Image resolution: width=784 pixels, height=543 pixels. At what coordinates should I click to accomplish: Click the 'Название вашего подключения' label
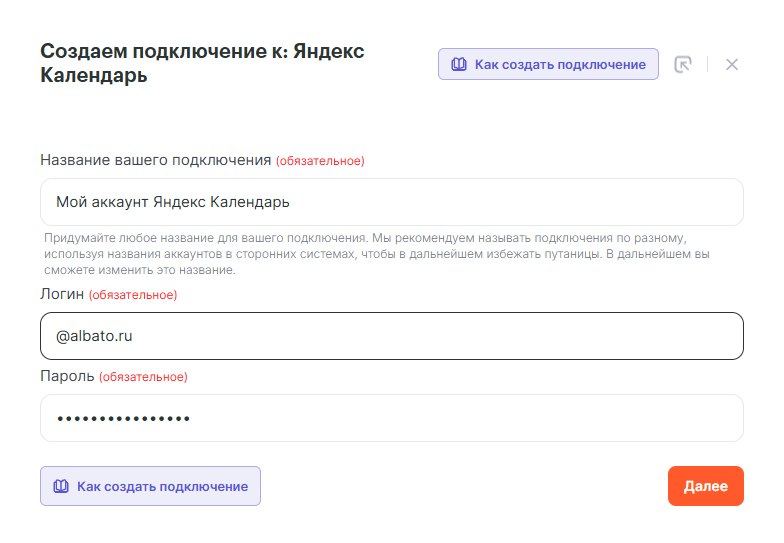(156, 160)
